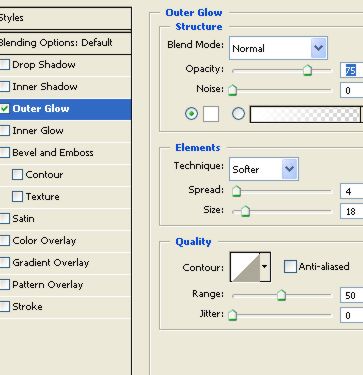
Task: Open the Blend Mode dropdown
Action: (278, 48)
